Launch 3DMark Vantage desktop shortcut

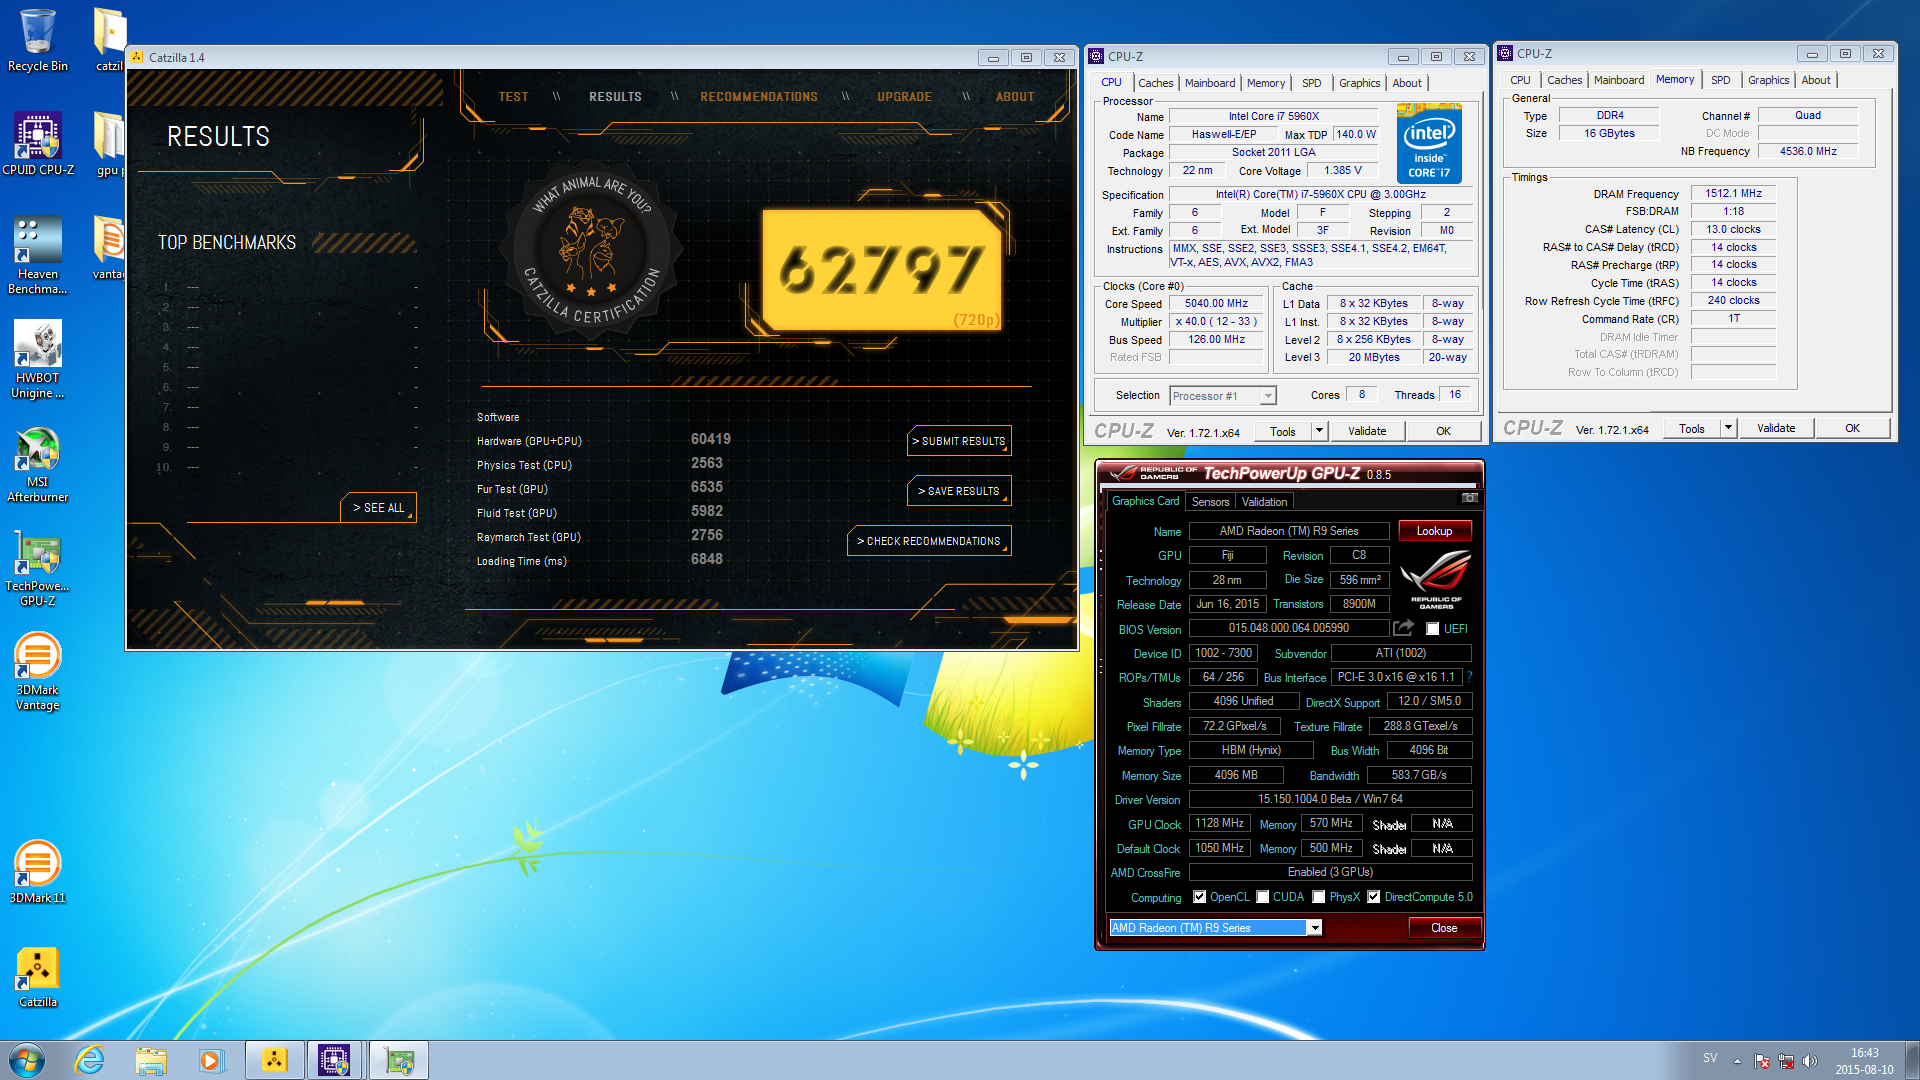click(x=38, y=671)
